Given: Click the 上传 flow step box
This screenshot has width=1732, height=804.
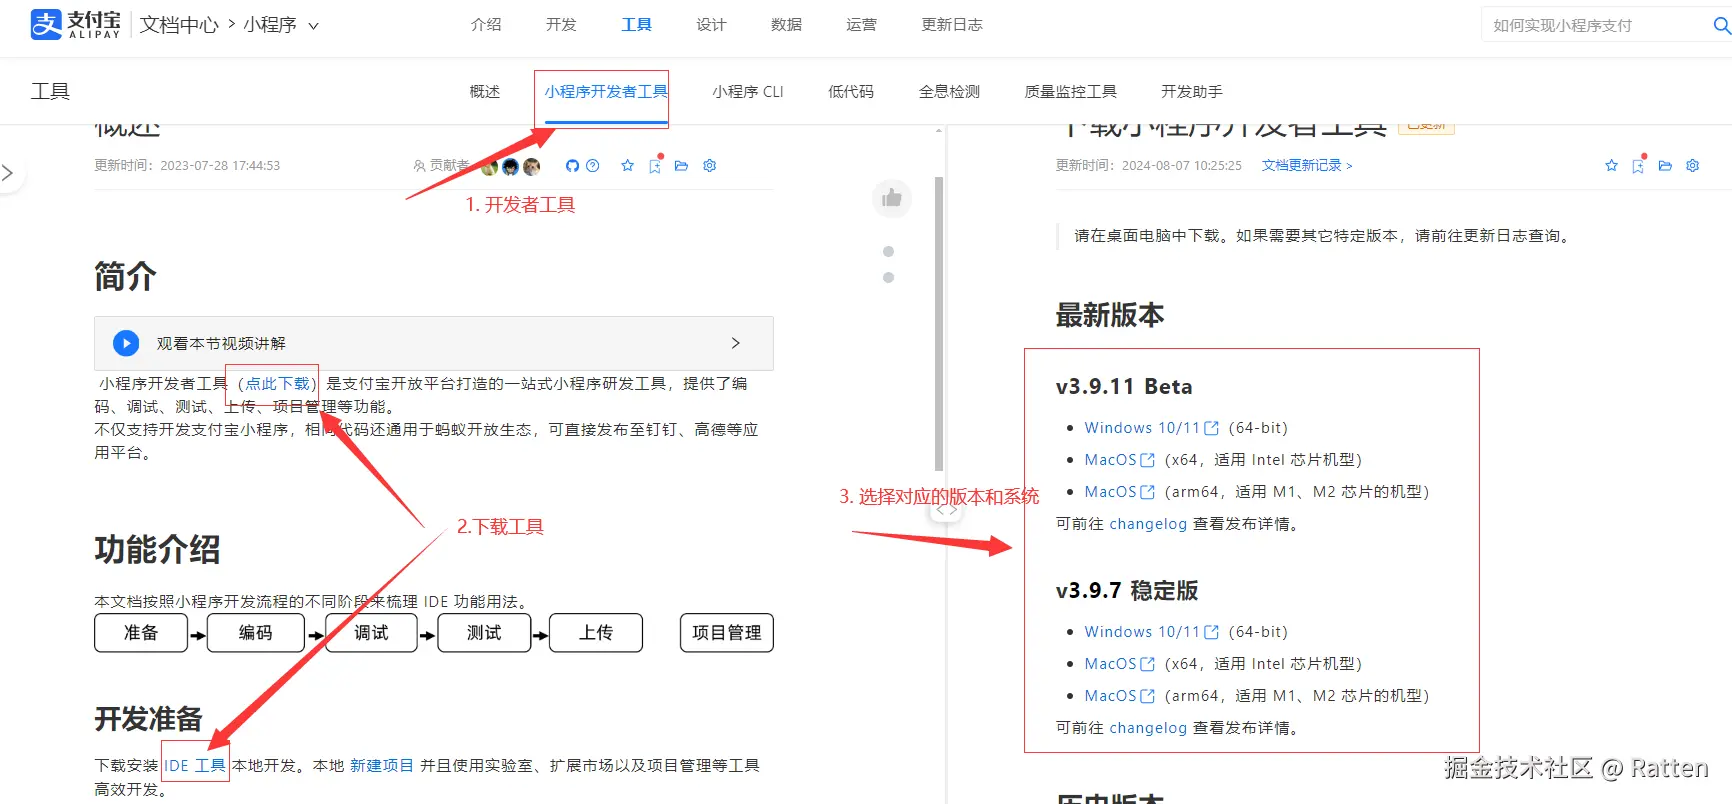Looking at the screenshot, I should pyautogui.click(x=596, y=633).
